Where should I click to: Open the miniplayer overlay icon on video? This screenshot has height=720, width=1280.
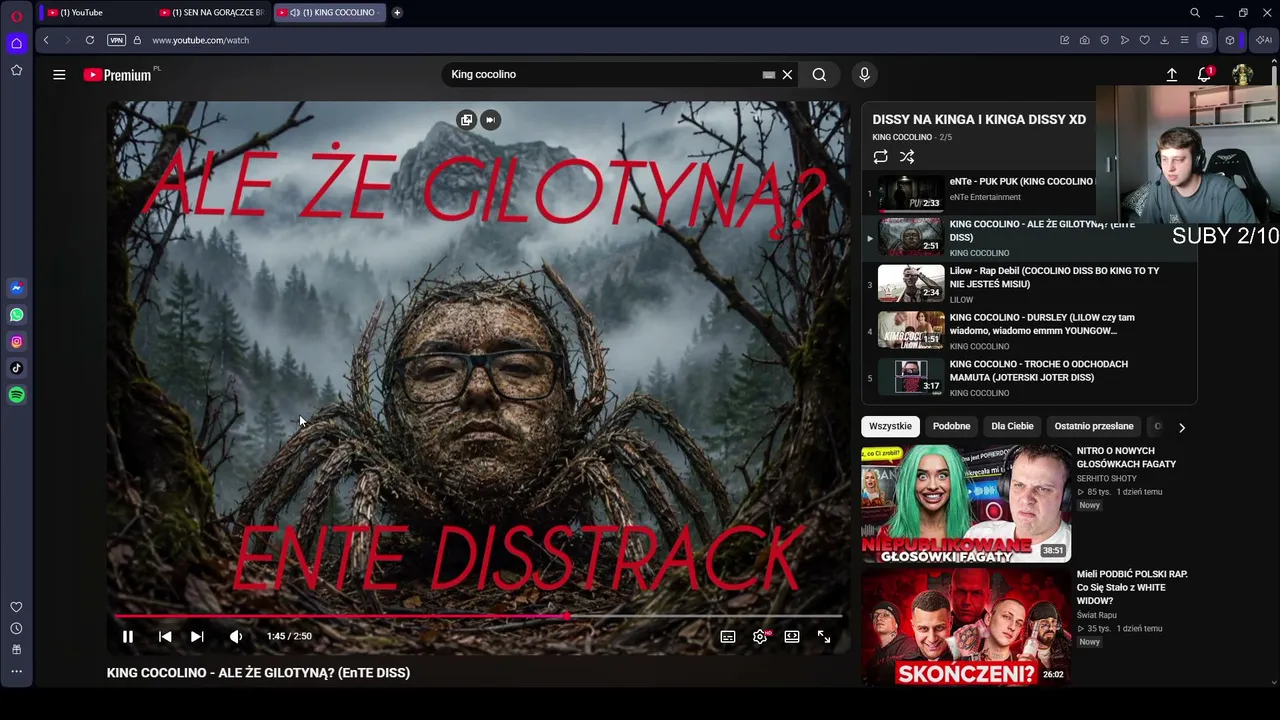pyautogui.click(x=466, y=120)
